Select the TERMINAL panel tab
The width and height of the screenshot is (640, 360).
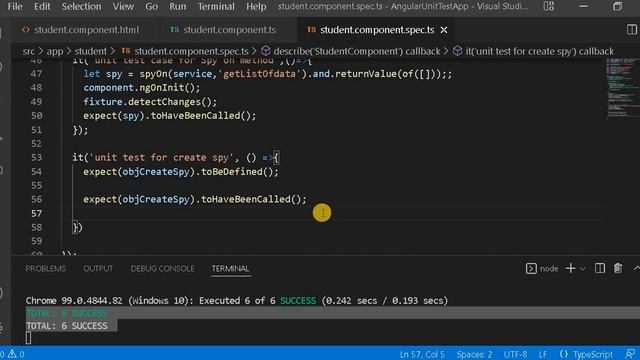(x=230, y=269)
